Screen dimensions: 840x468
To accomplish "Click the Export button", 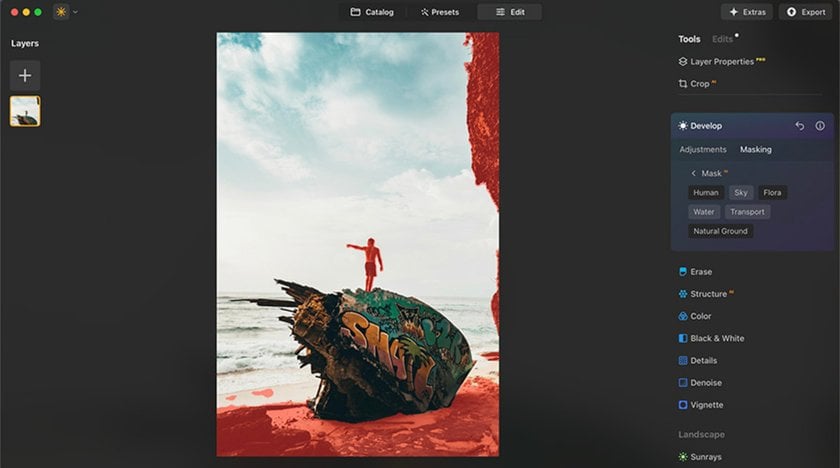I will pos(805,12).
